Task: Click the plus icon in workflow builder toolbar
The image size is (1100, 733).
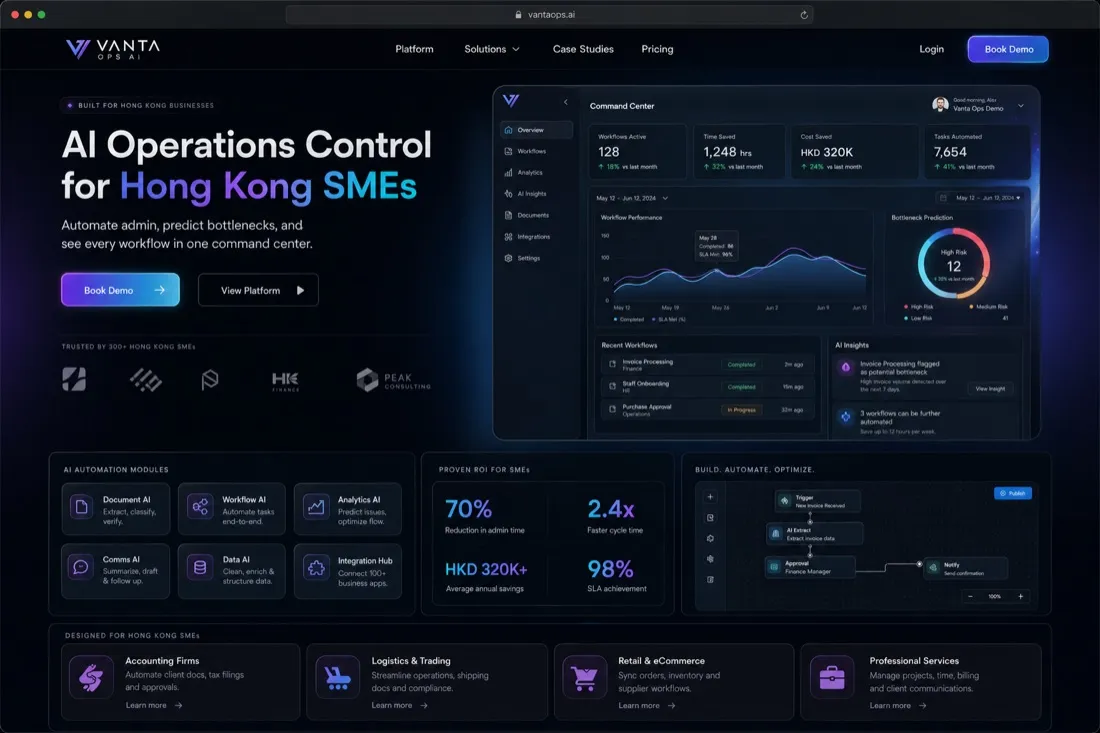Action: click(x=710, y=497)
